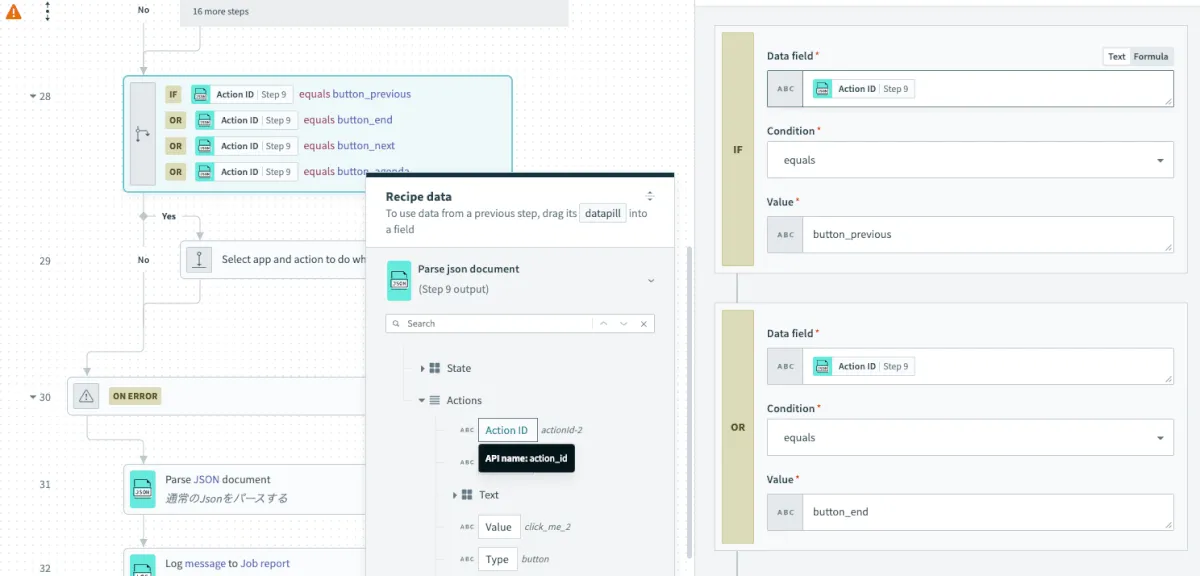Click the button_previous value input field

click(x=986, y=235)
